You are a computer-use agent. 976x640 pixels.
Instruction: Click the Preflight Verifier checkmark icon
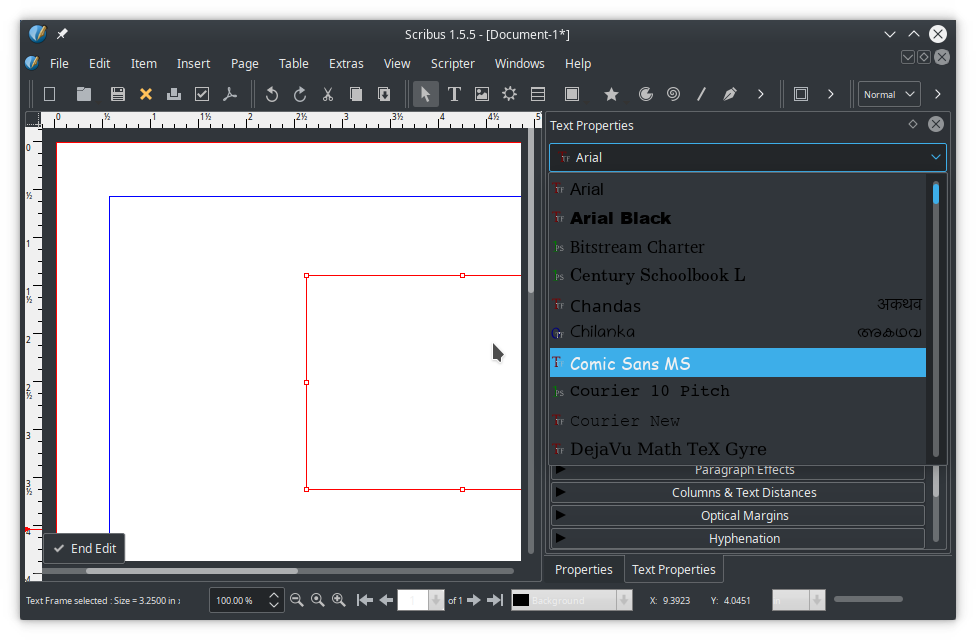(x=202, y=94)
